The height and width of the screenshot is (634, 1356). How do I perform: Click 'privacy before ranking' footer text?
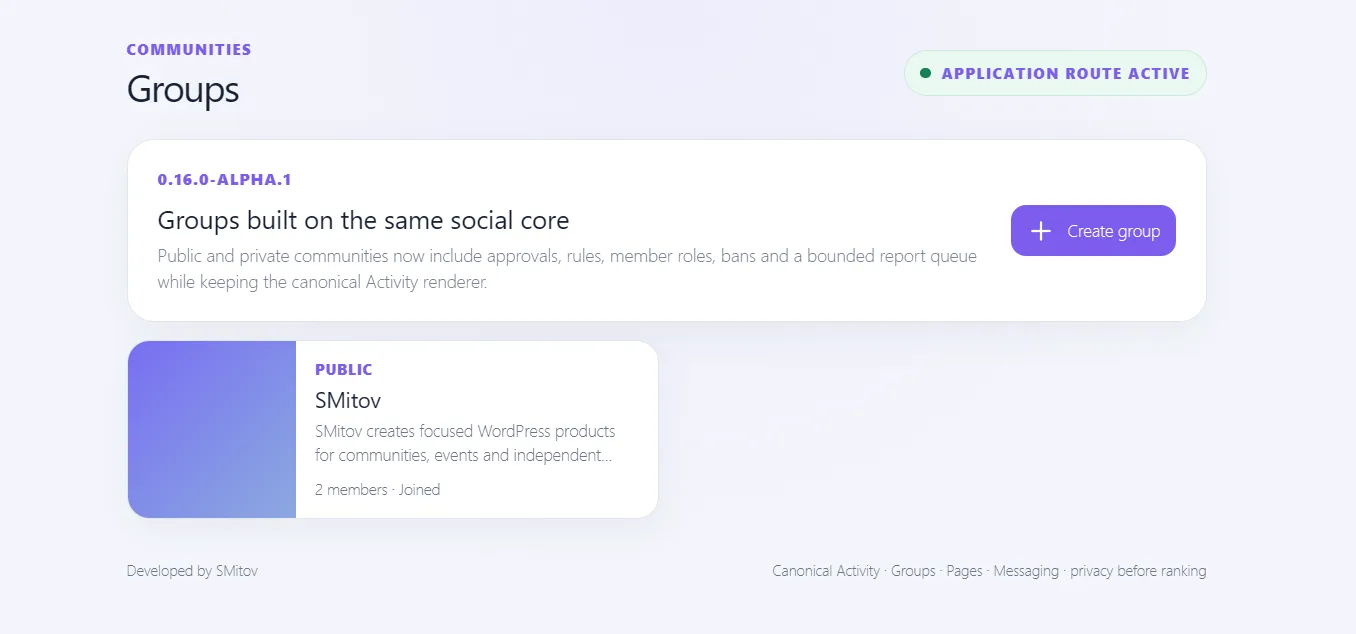tap(1138, 571)
